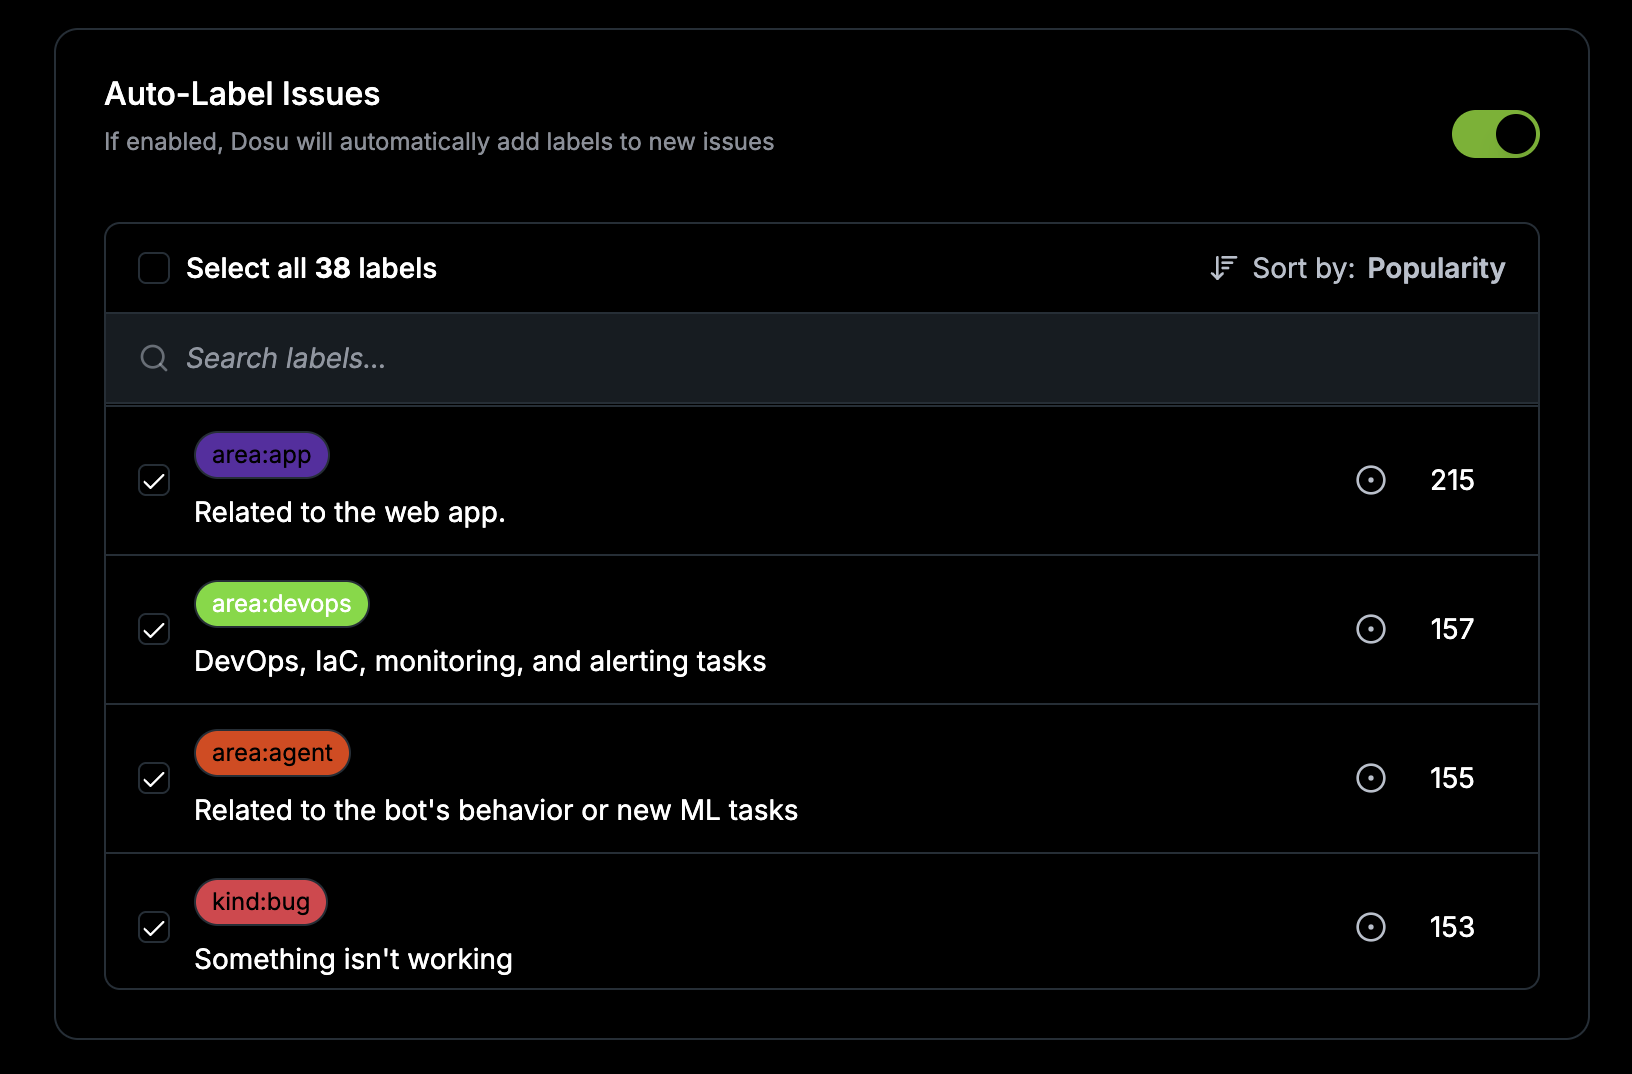
Task: Click the issue count icon for area:agent
Action: click(x=1370, y=778)
